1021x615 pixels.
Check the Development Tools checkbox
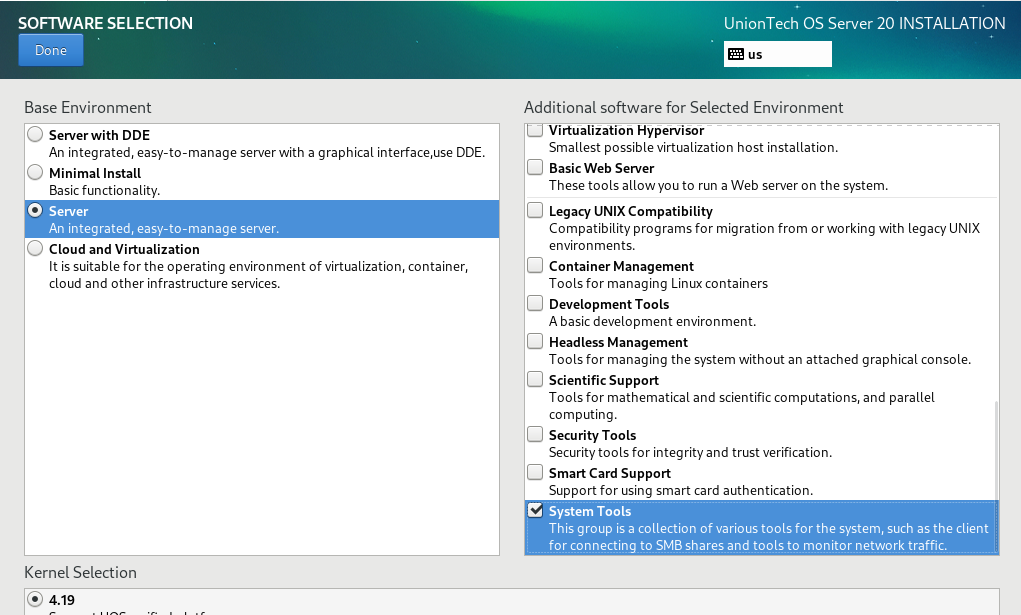click(535, 303)
